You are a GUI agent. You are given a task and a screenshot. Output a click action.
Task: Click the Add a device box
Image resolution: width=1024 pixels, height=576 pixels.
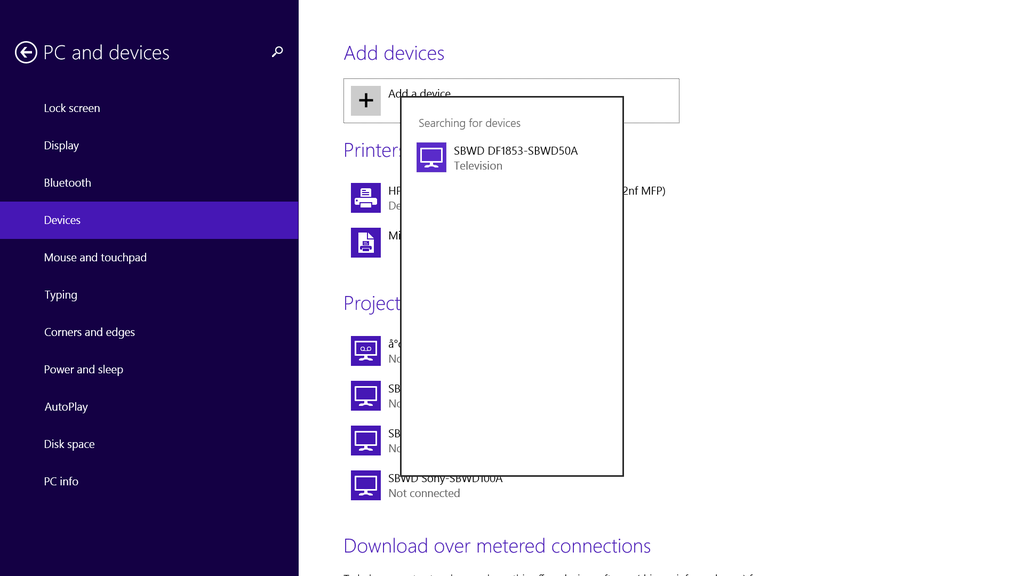click(x=511, y=101)
